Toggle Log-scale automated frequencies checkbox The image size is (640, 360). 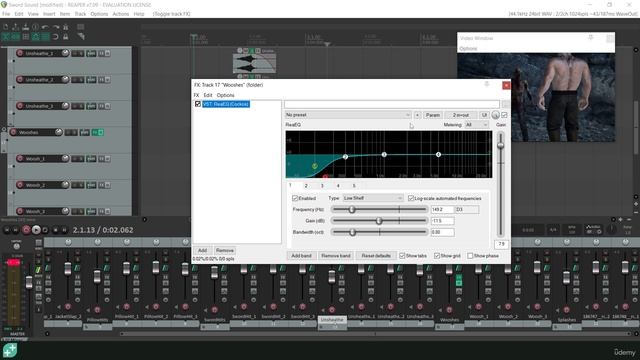tap(411, 198)
